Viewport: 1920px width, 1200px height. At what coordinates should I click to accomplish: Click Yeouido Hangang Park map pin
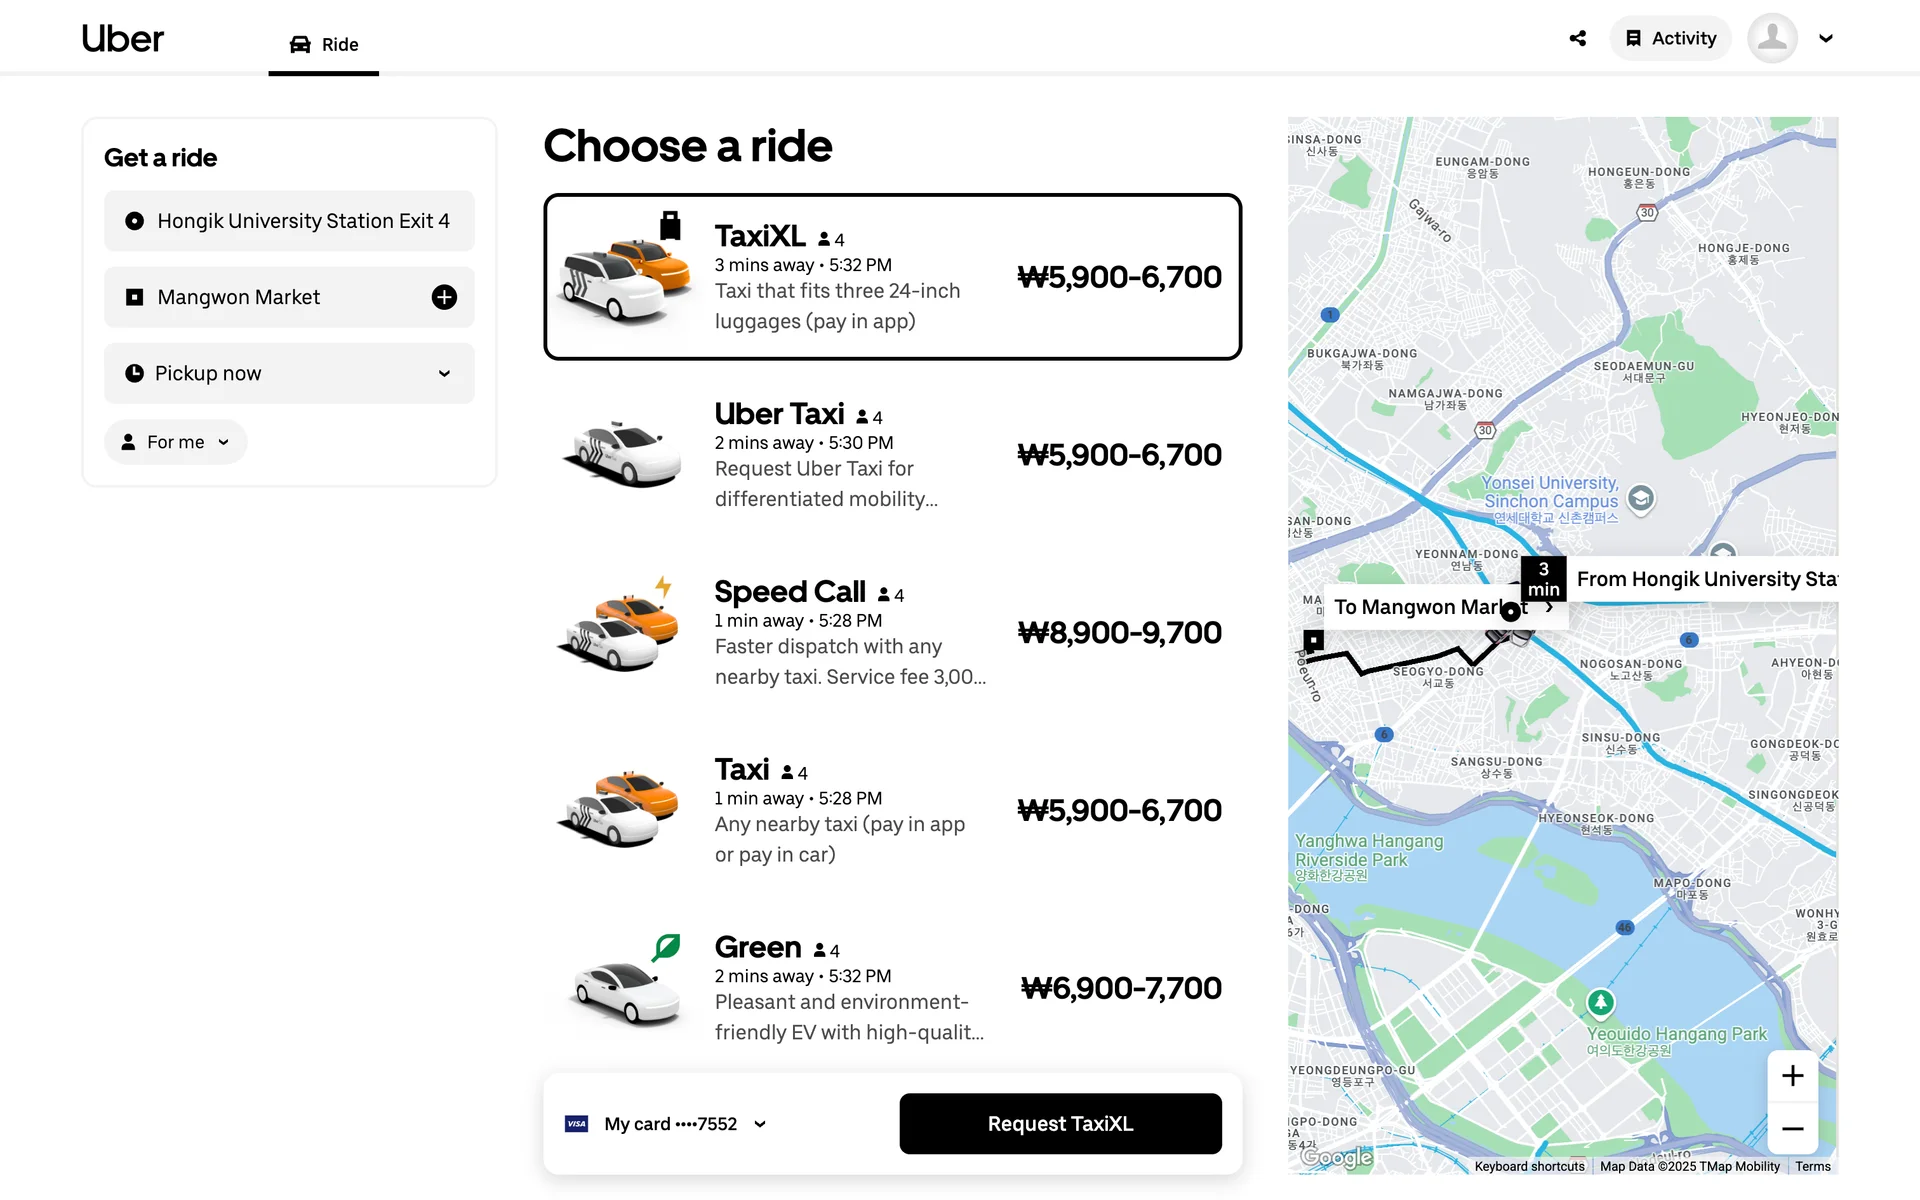[1601, 1002]
